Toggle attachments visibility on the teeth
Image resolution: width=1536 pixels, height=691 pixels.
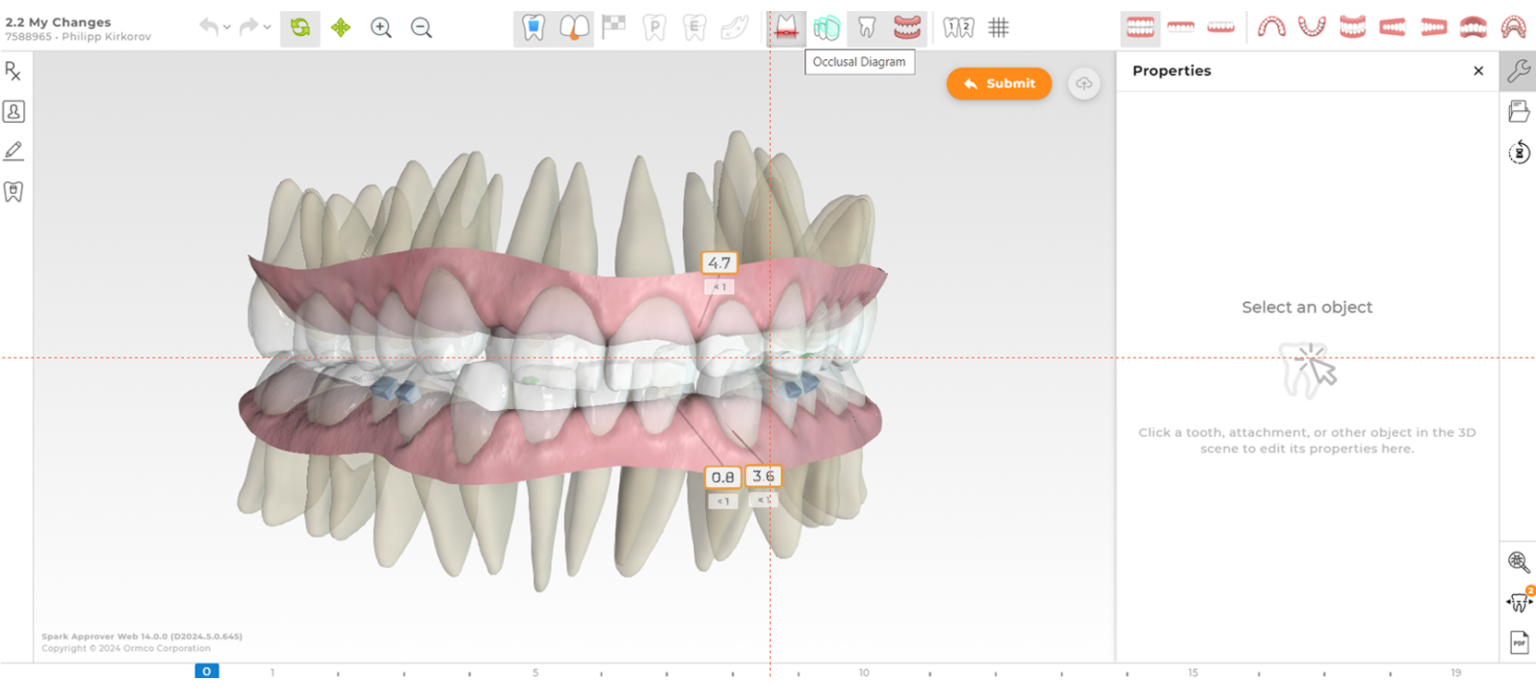point(533,27)
